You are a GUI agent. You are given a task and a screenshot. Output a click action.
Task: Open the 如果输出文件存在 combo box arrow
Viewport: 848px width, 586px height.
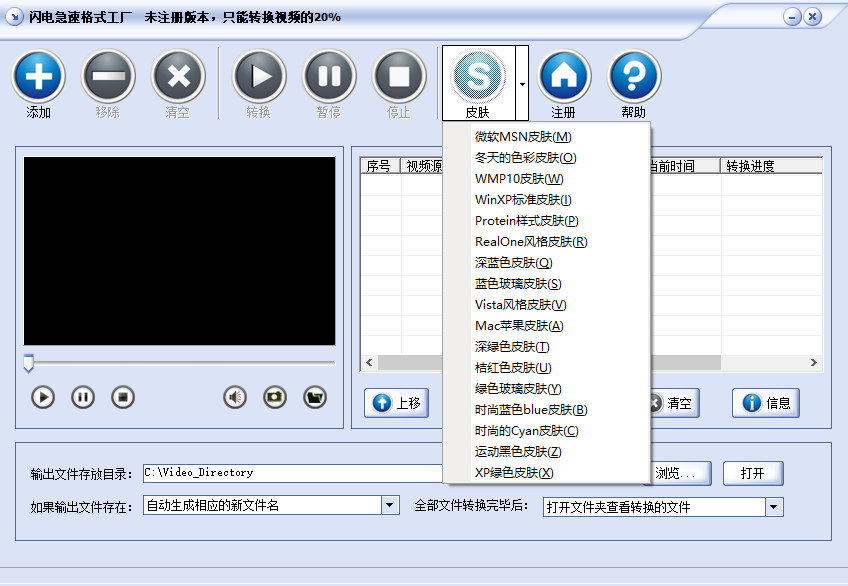coord(389,505)
